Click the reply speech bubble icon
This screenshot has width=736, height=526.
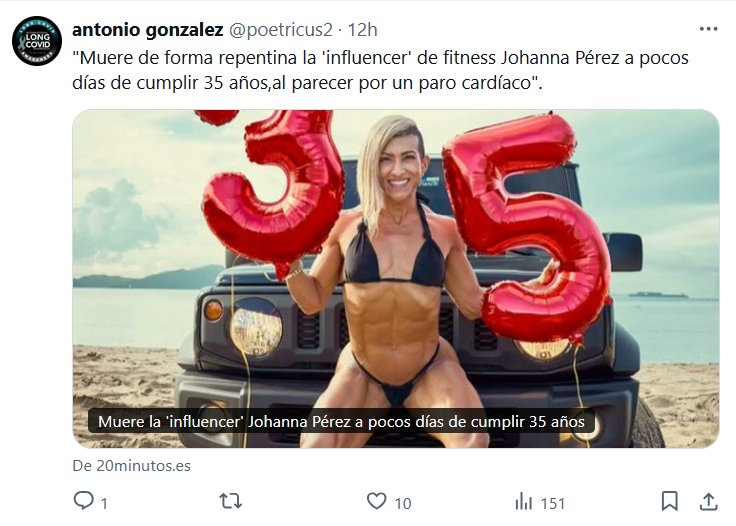point(84,501)
